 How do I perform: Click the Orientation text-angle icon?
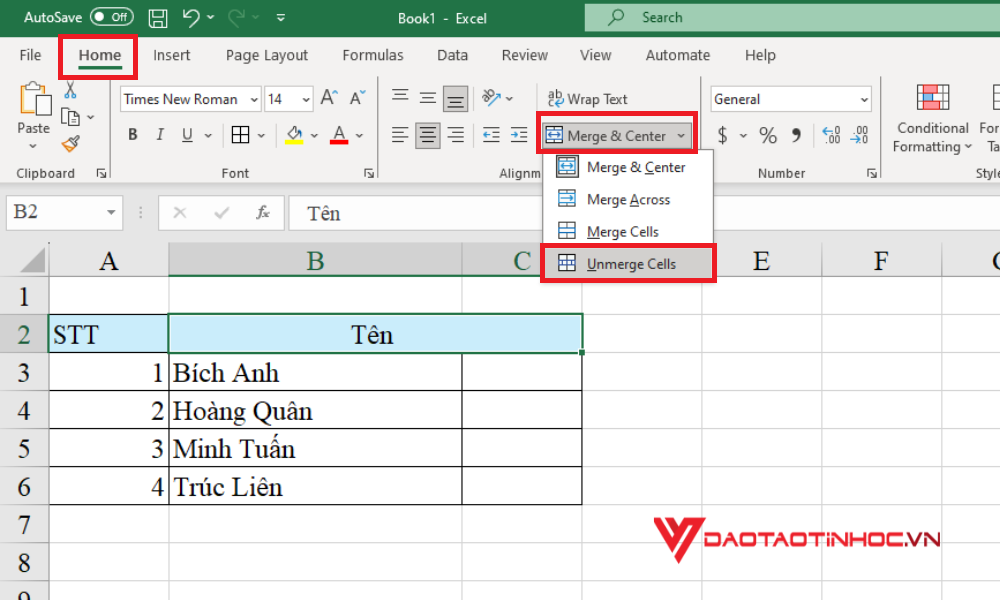point(492,98)
